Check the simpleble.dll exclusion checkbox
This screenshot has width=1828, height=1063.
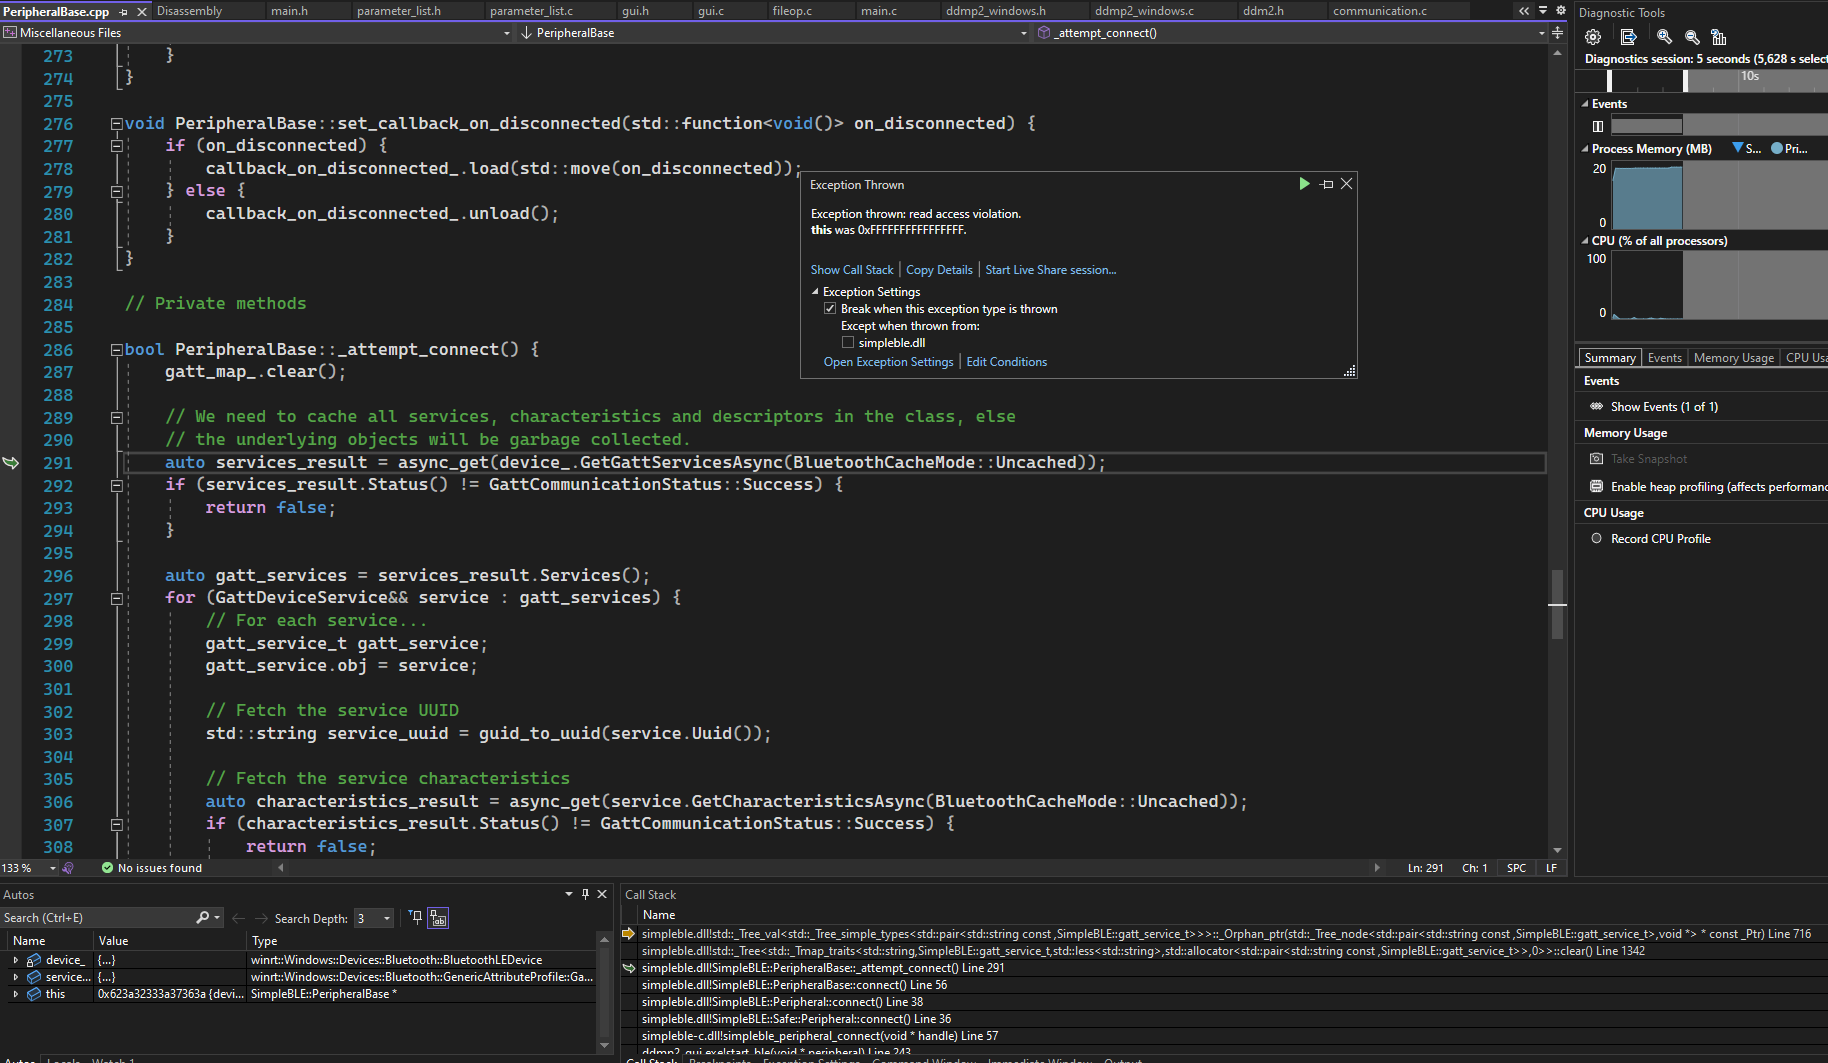(848, 342)
